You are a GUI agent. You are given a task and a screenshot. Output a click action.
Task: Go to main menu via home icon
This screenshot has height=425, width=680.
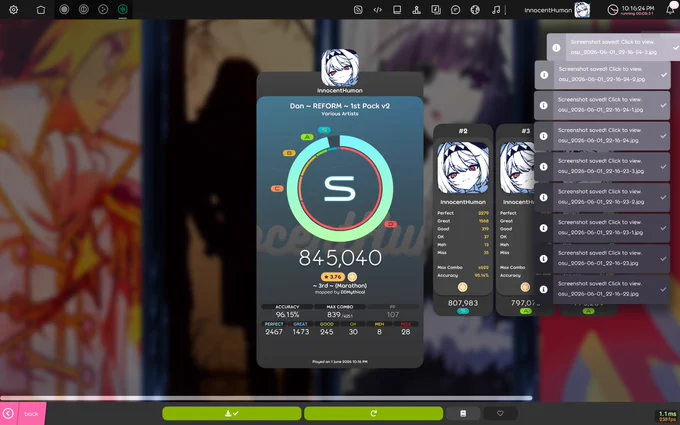tap(41, 10)
